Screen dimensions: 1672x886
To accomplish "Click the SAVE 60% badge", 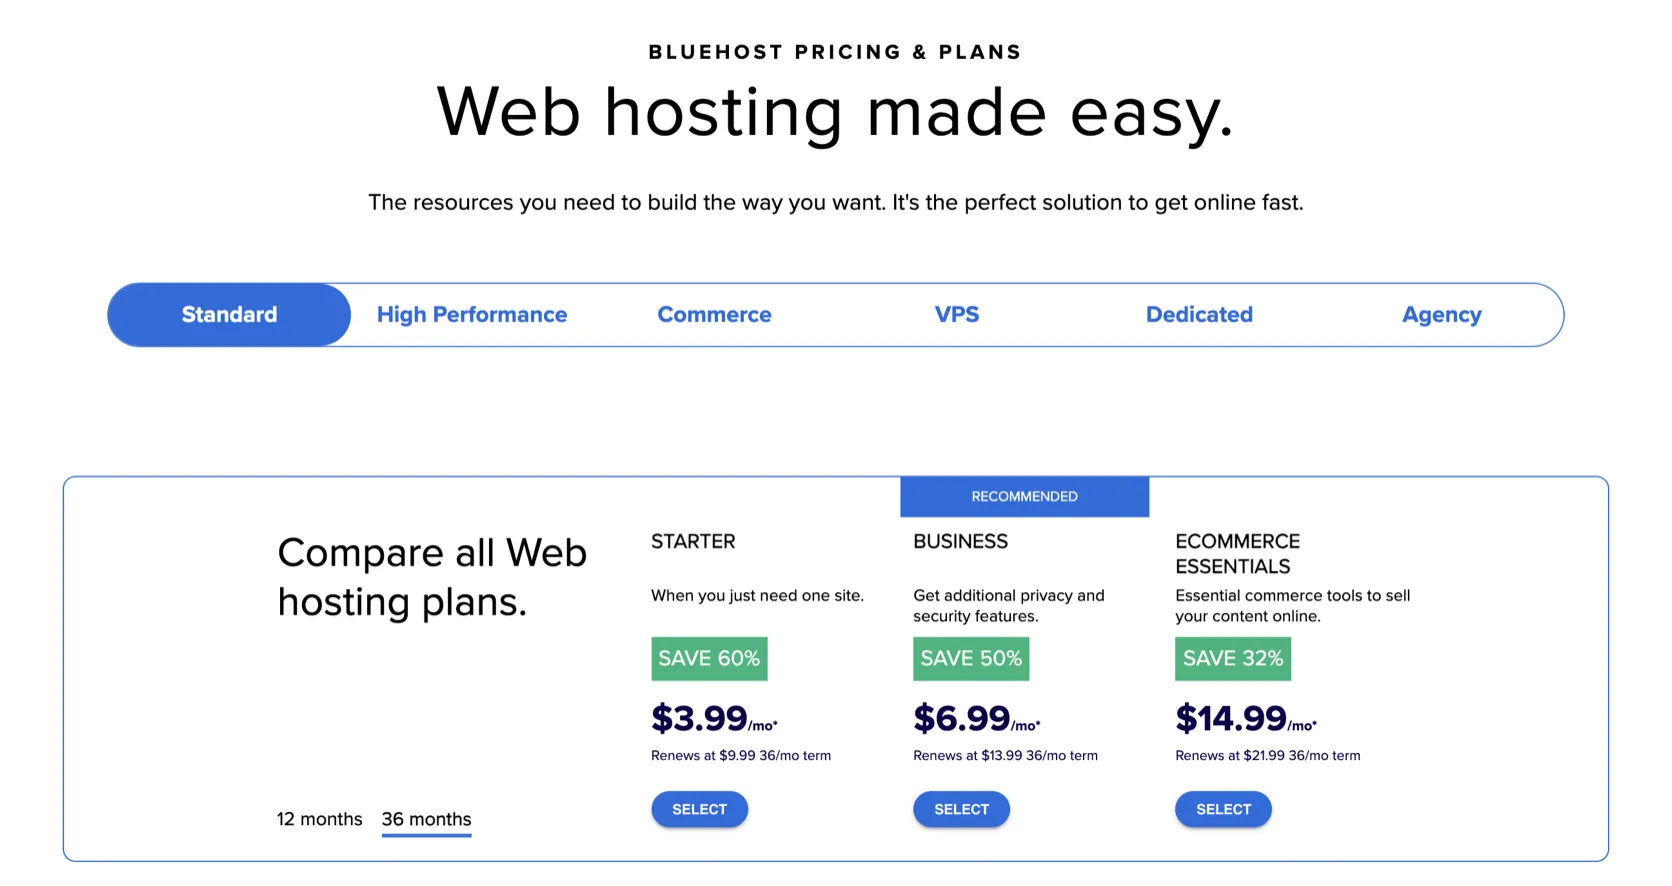I will pos(709,659).
